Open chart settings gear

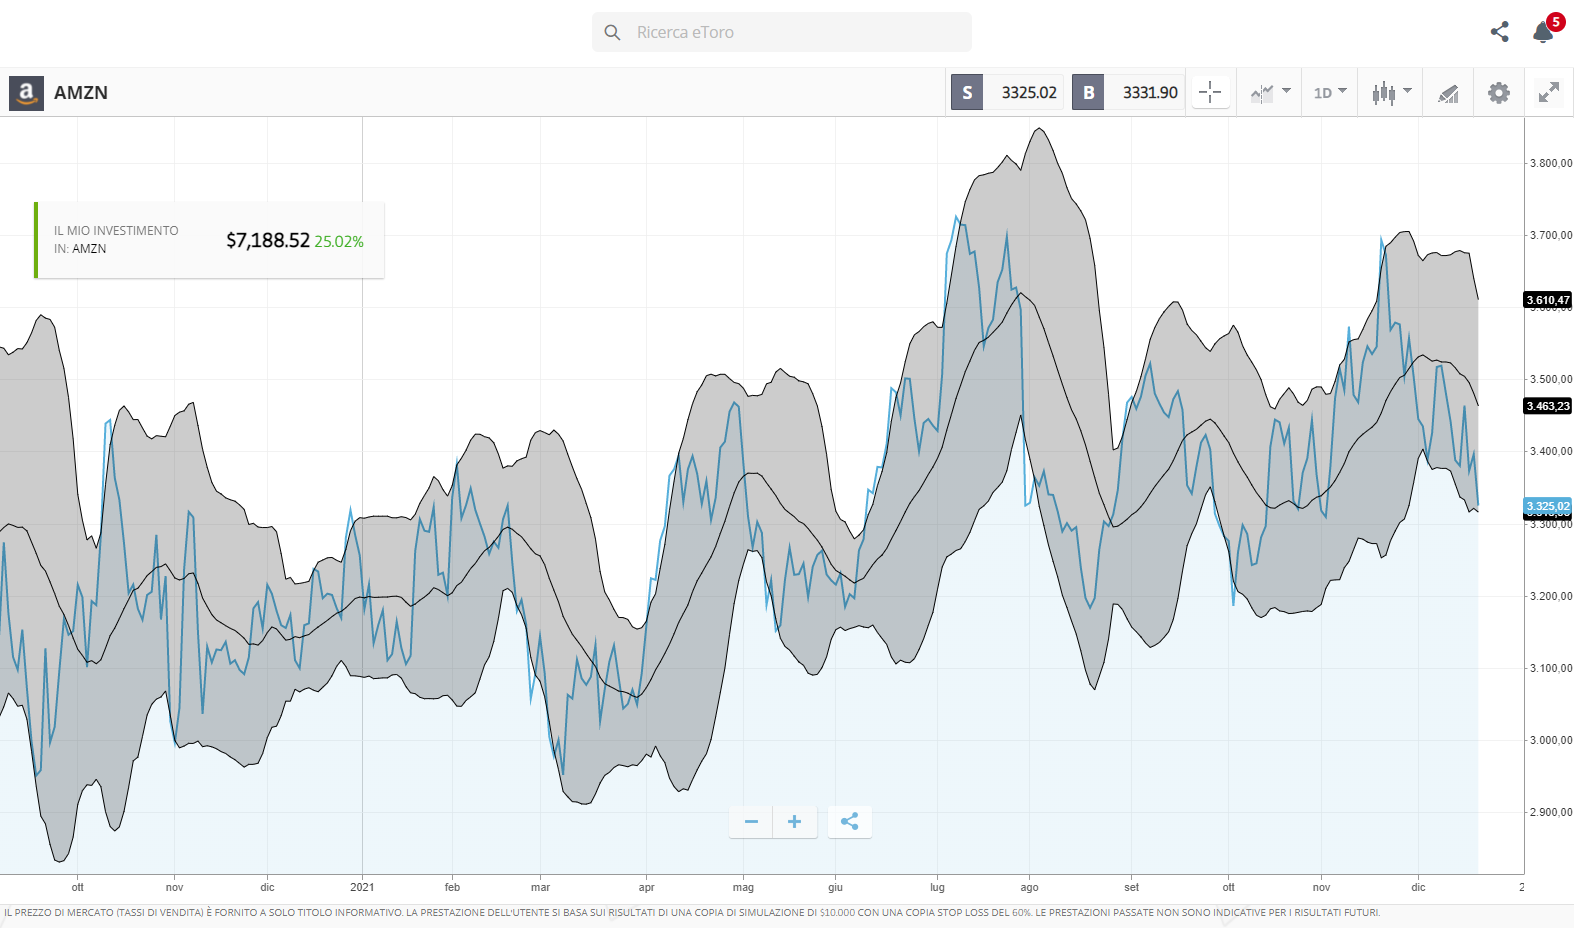pos(1498,93)
